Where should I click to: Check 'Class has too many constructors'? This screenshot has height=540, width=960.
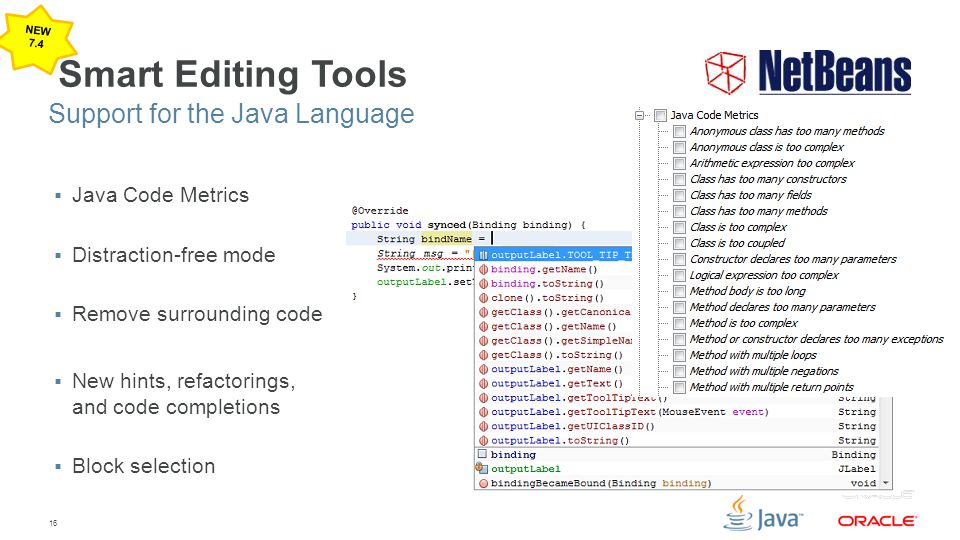[679, 179]
